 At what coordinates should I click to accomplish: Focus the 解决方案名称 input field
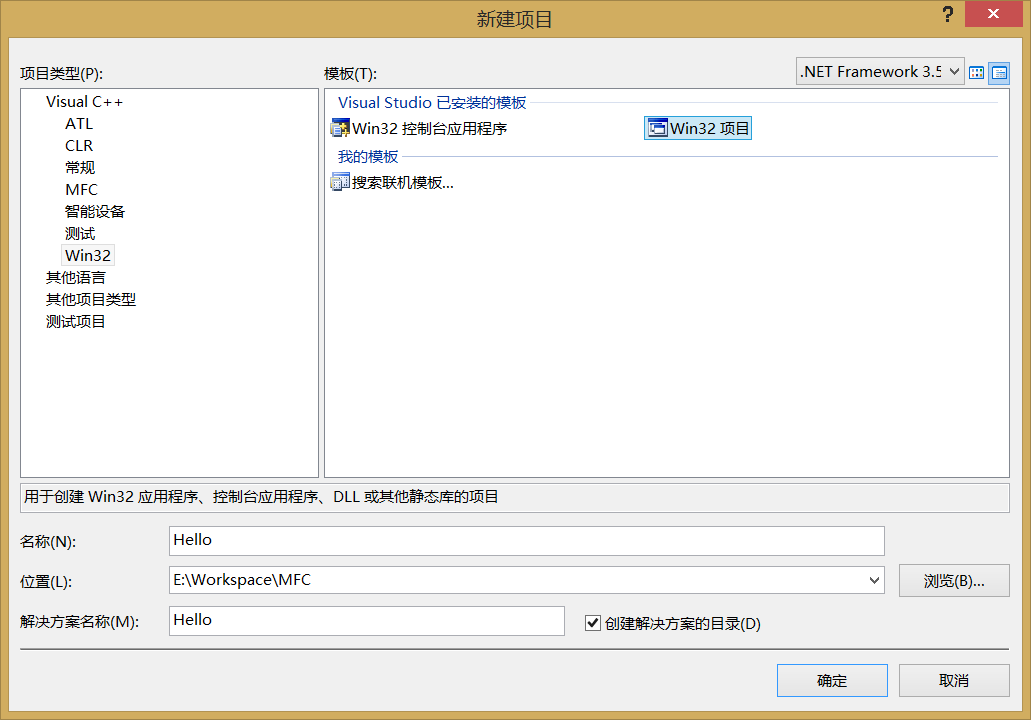point(366,621)
